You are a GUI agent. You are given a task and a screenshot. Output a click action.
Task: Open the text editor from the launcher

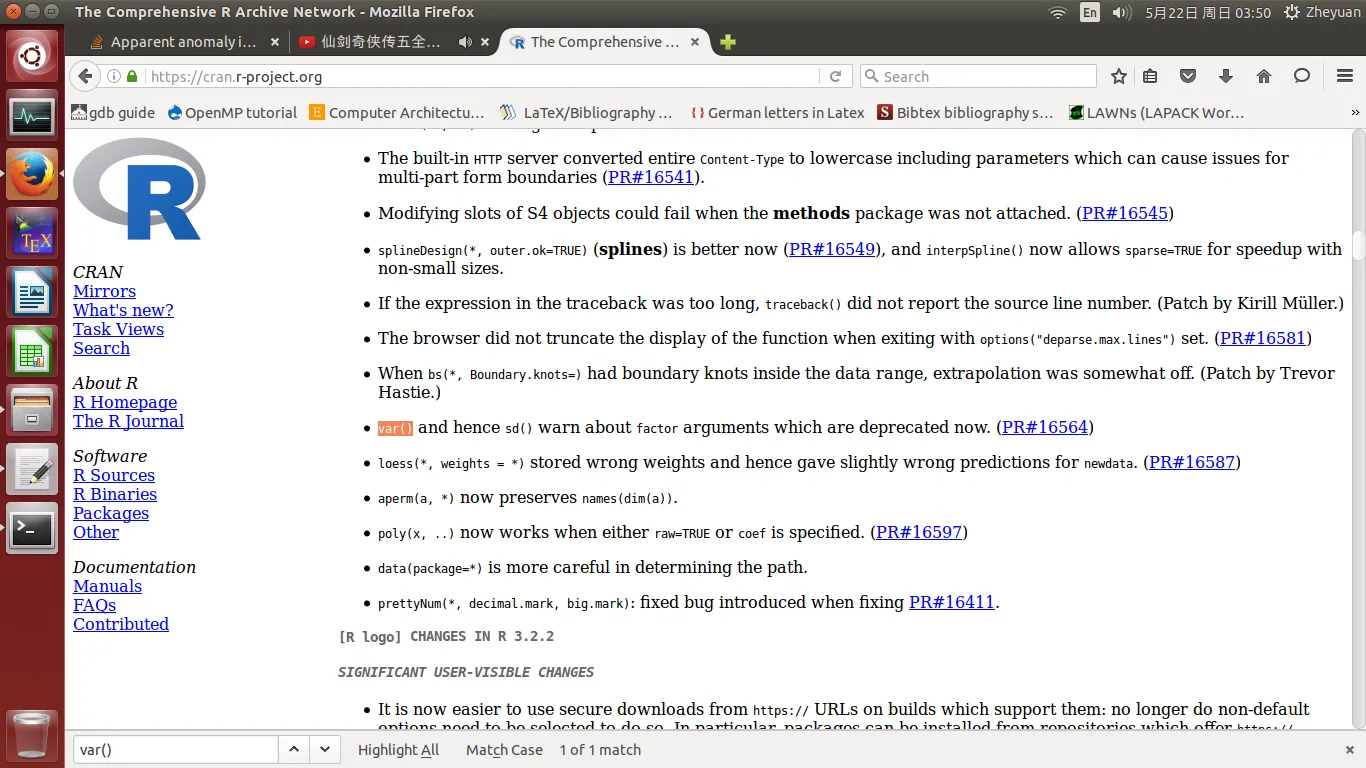(x=32, y=470)
